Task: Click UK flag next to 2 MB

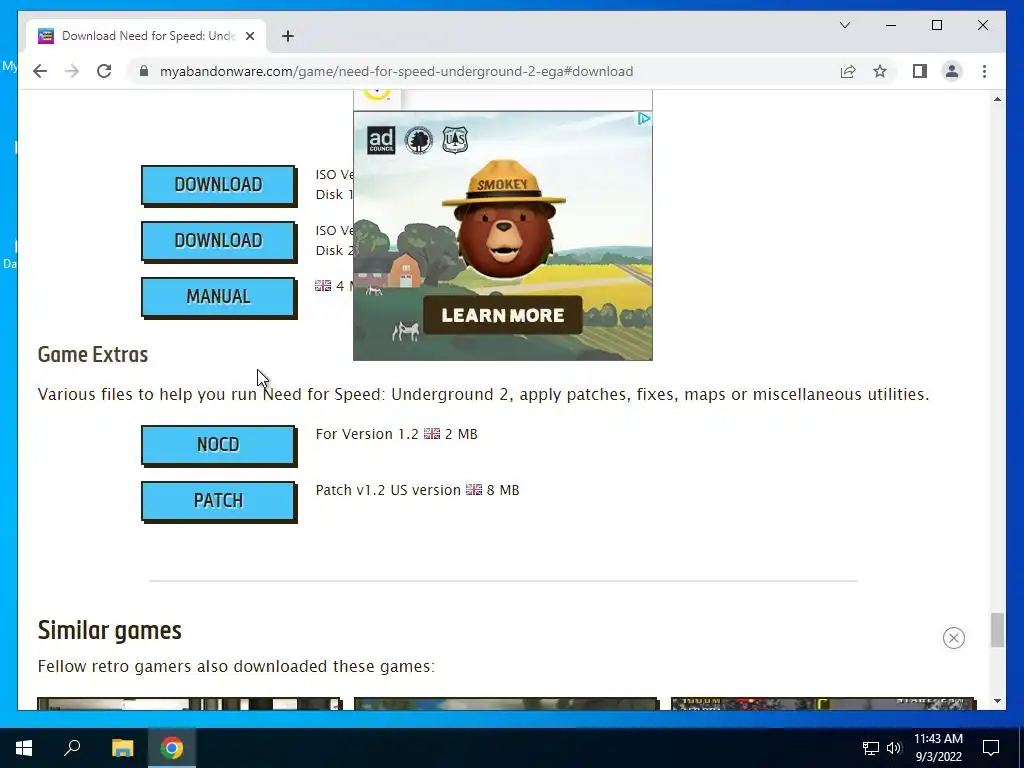Action: pos(432,434)
